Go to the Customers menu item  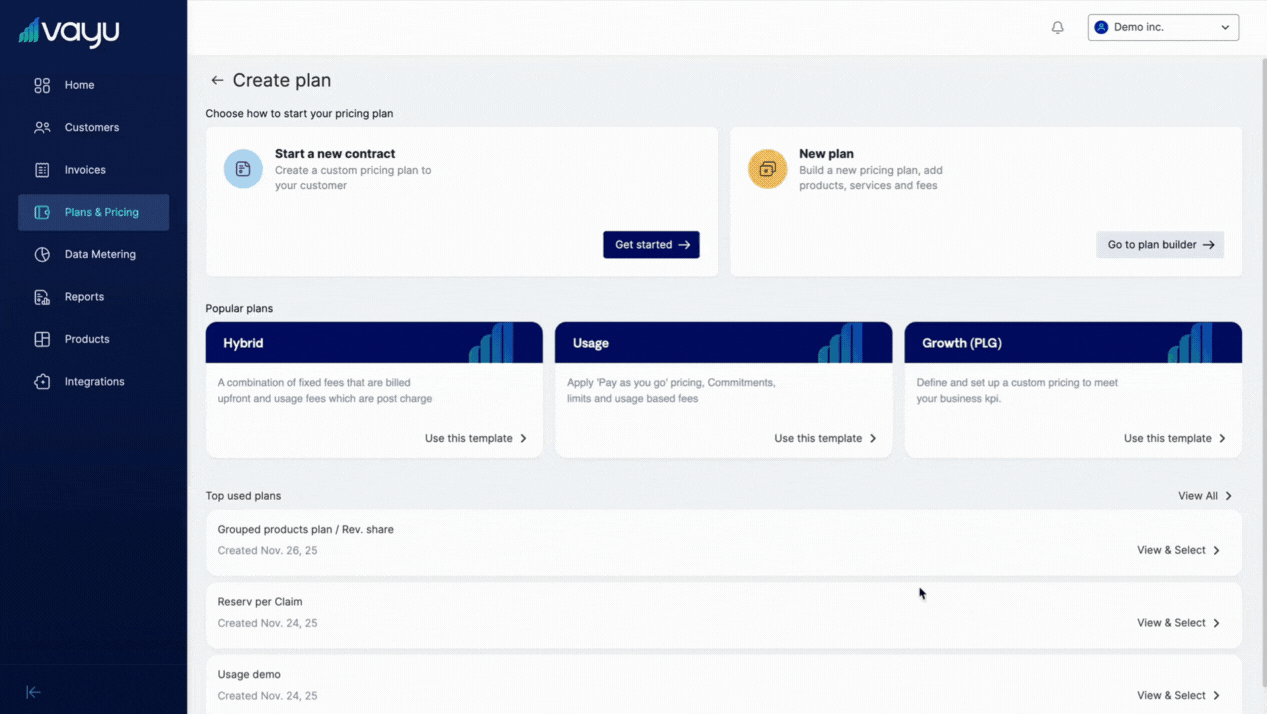tap(91, 128)
